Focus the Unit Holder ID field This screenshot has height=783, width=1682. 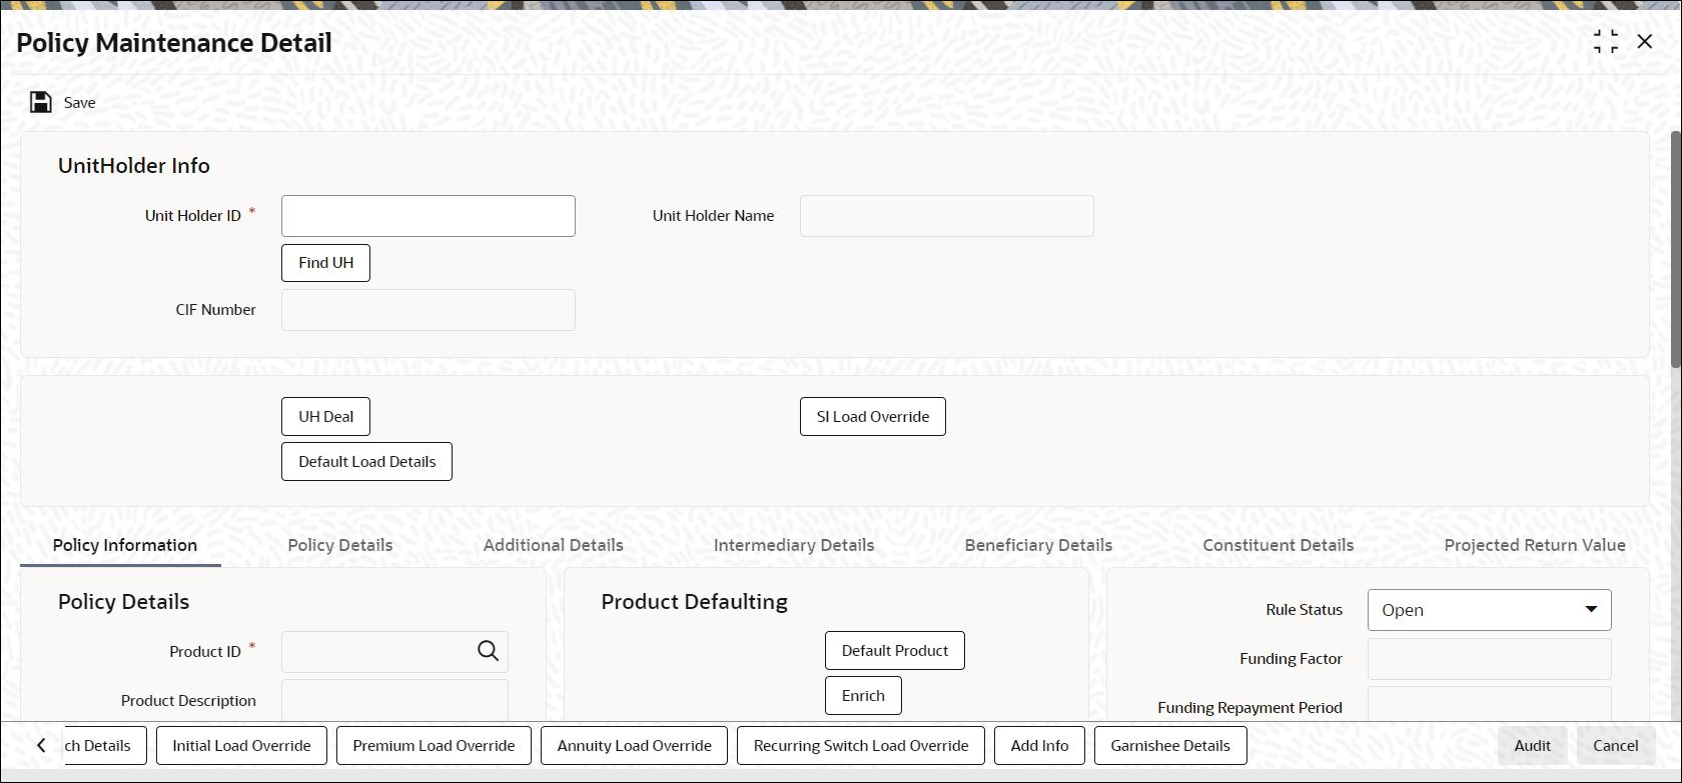tap(428, 216)
